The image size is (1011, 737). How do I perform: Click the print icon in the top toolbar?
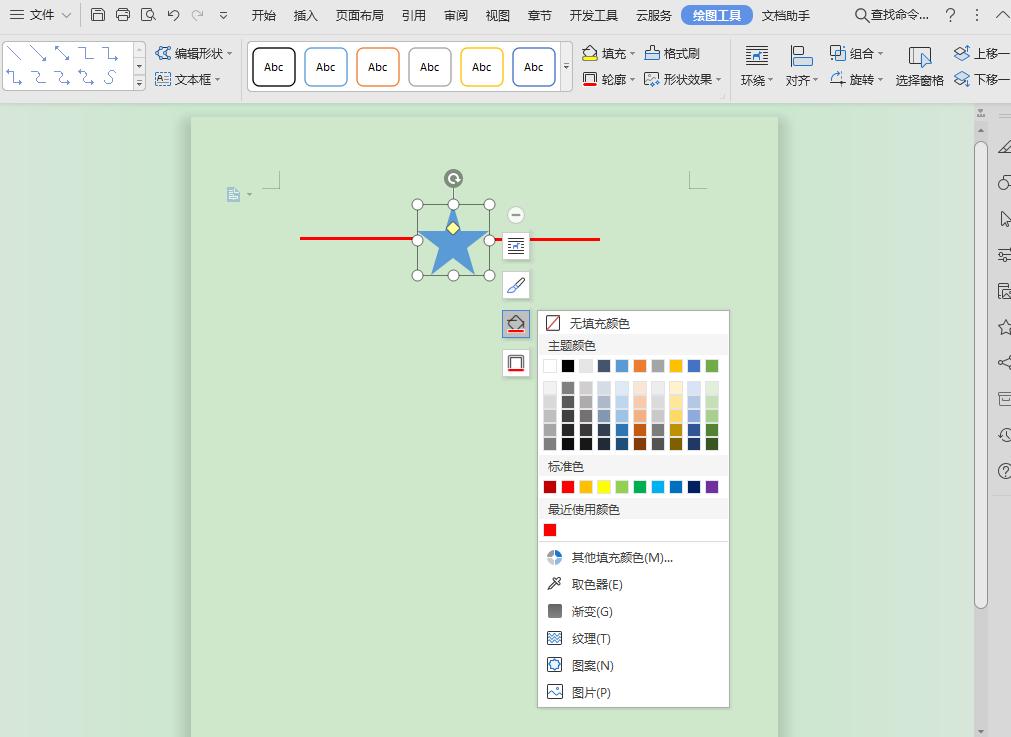[x=123, y=15]
